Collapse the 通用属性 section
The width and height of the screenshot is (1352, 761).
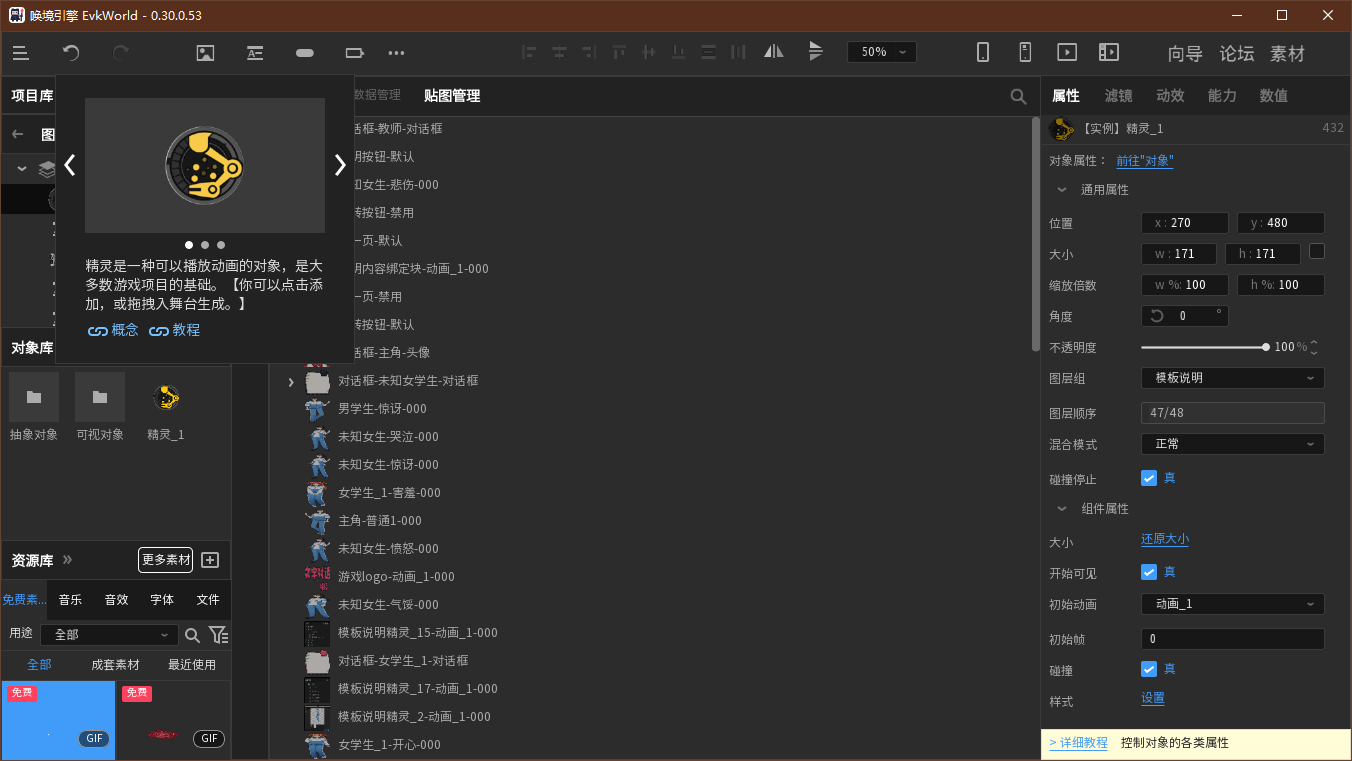[x=1062, y=189]
